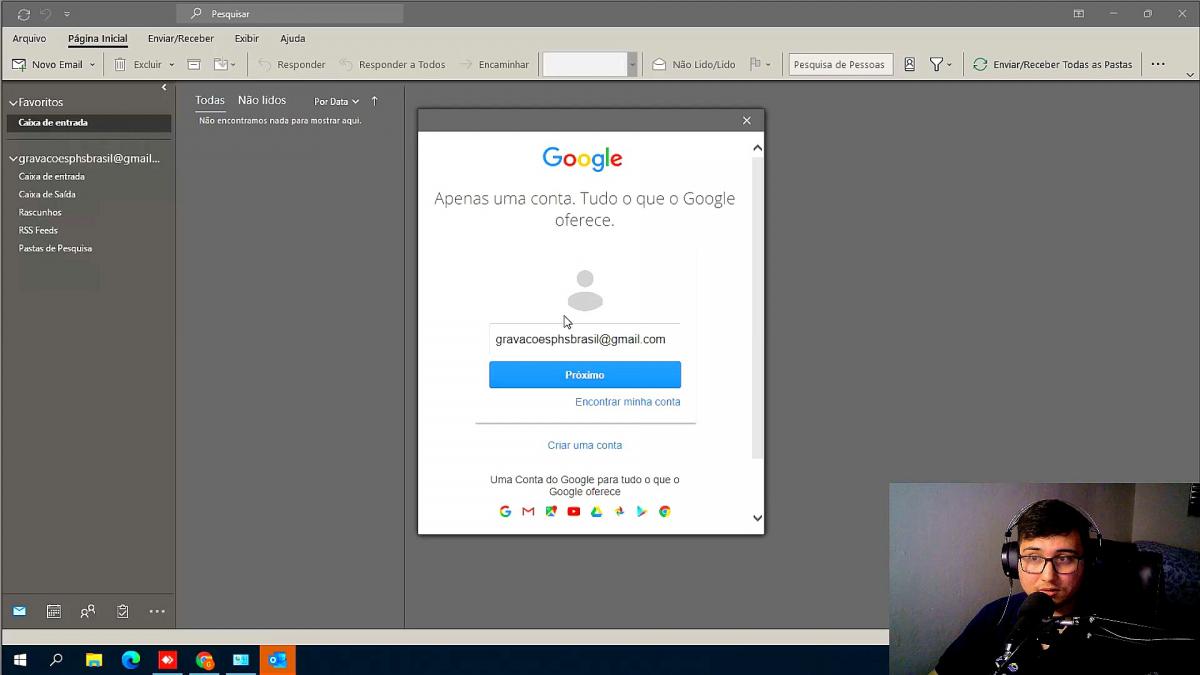
Task: Open the Enviar/Receber tab
Action: pyautogui.click(x=180, y=38)
